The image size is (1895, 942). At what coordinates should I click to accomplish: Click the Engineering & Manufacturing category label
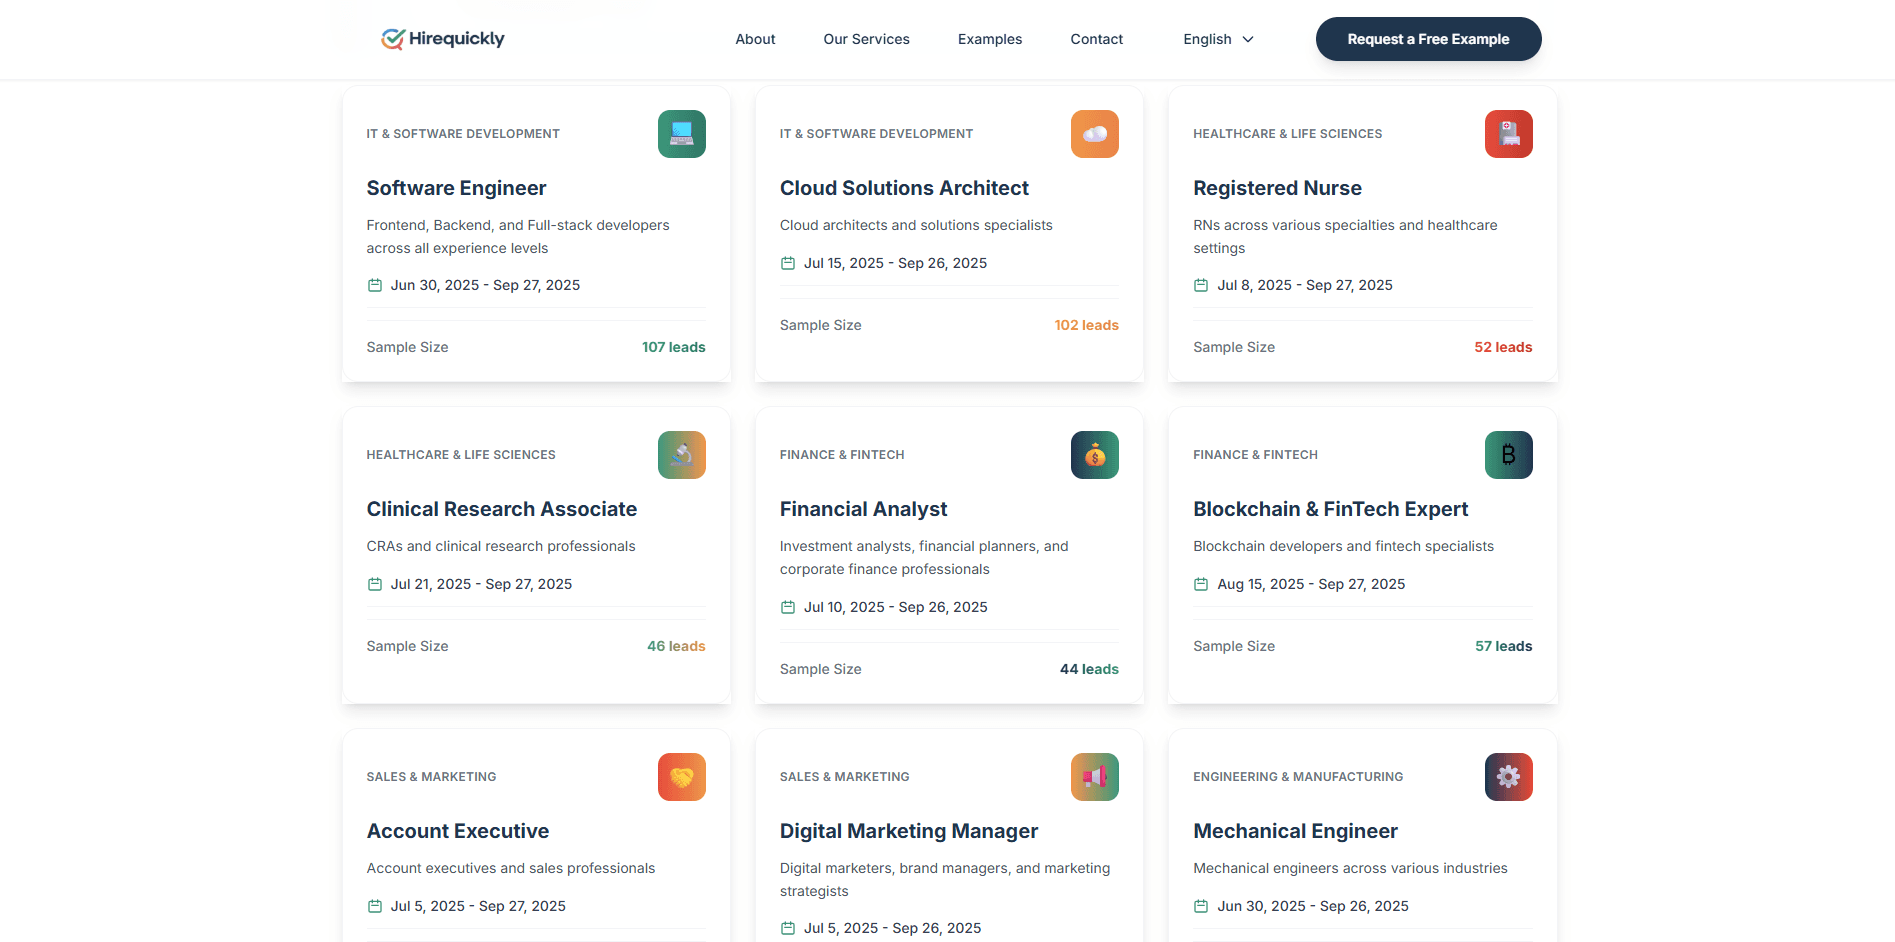pyautogui.click(x=1298, y=777)
